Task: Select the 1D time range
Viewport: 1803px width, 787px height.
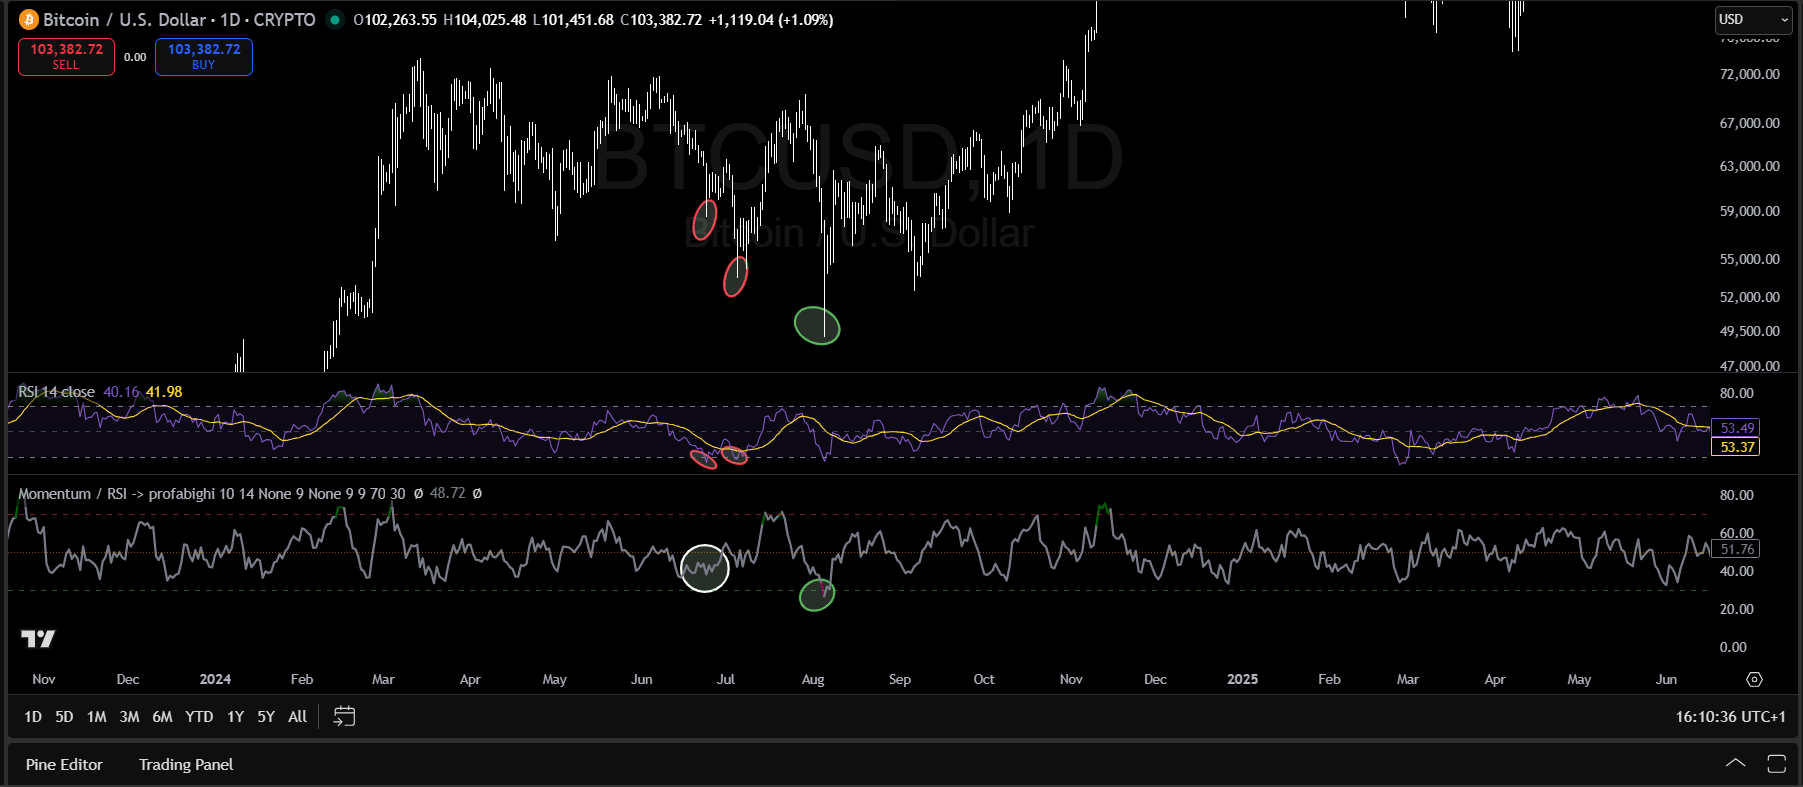Action: pyautogui.click(x=33, y=716)
